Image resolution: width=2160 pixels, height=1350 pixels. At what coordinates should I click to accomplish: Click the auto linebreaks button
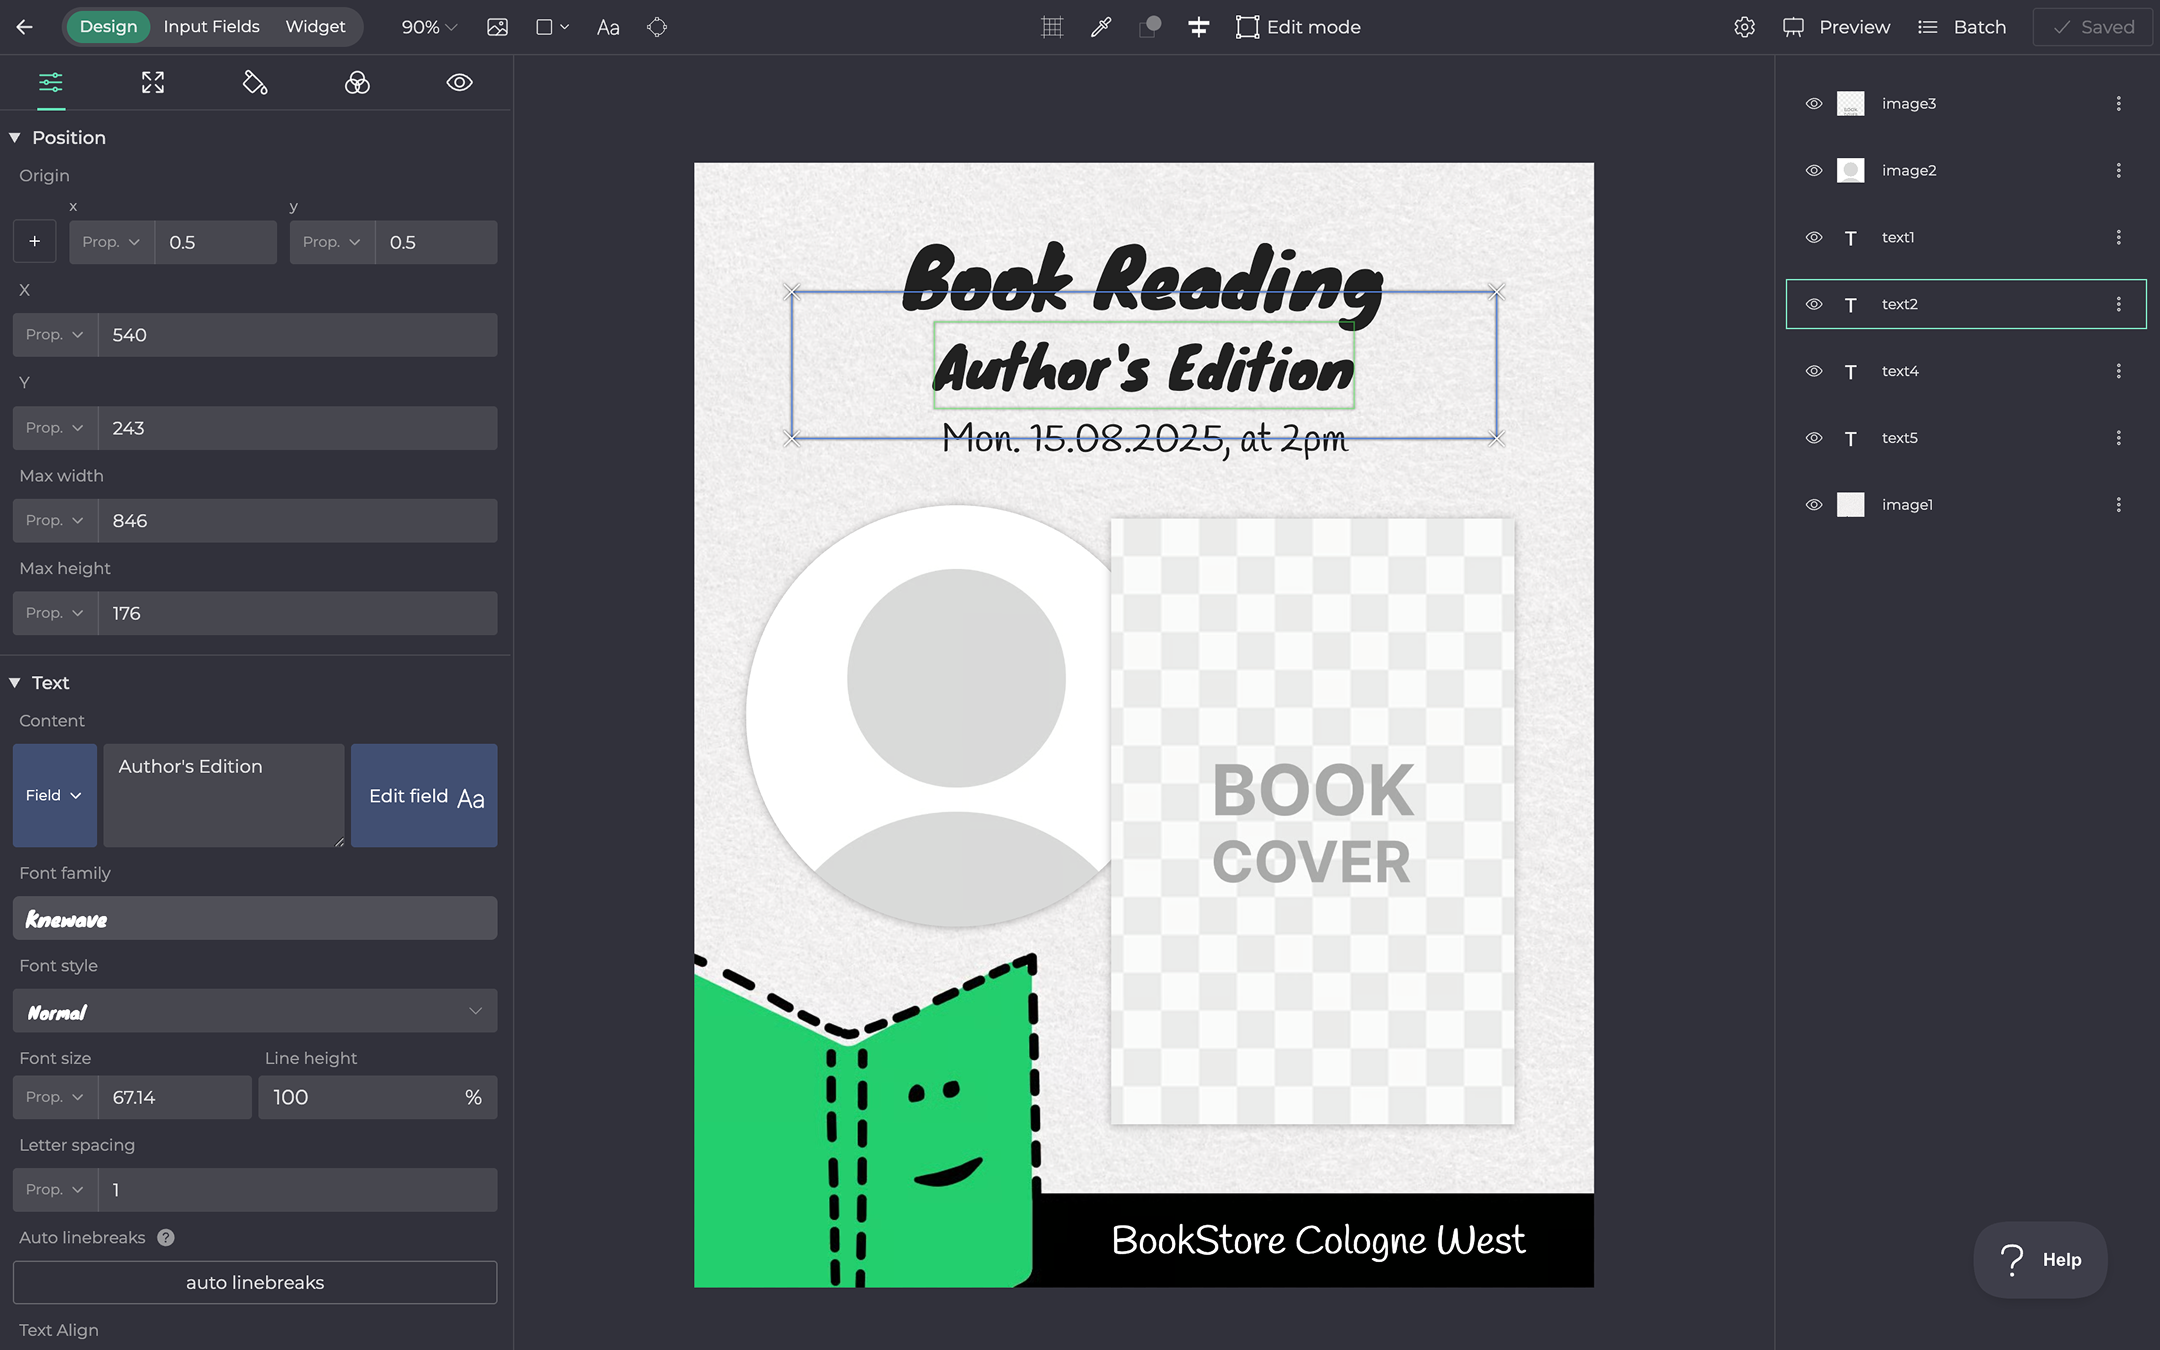click(x=255, y=1282)
